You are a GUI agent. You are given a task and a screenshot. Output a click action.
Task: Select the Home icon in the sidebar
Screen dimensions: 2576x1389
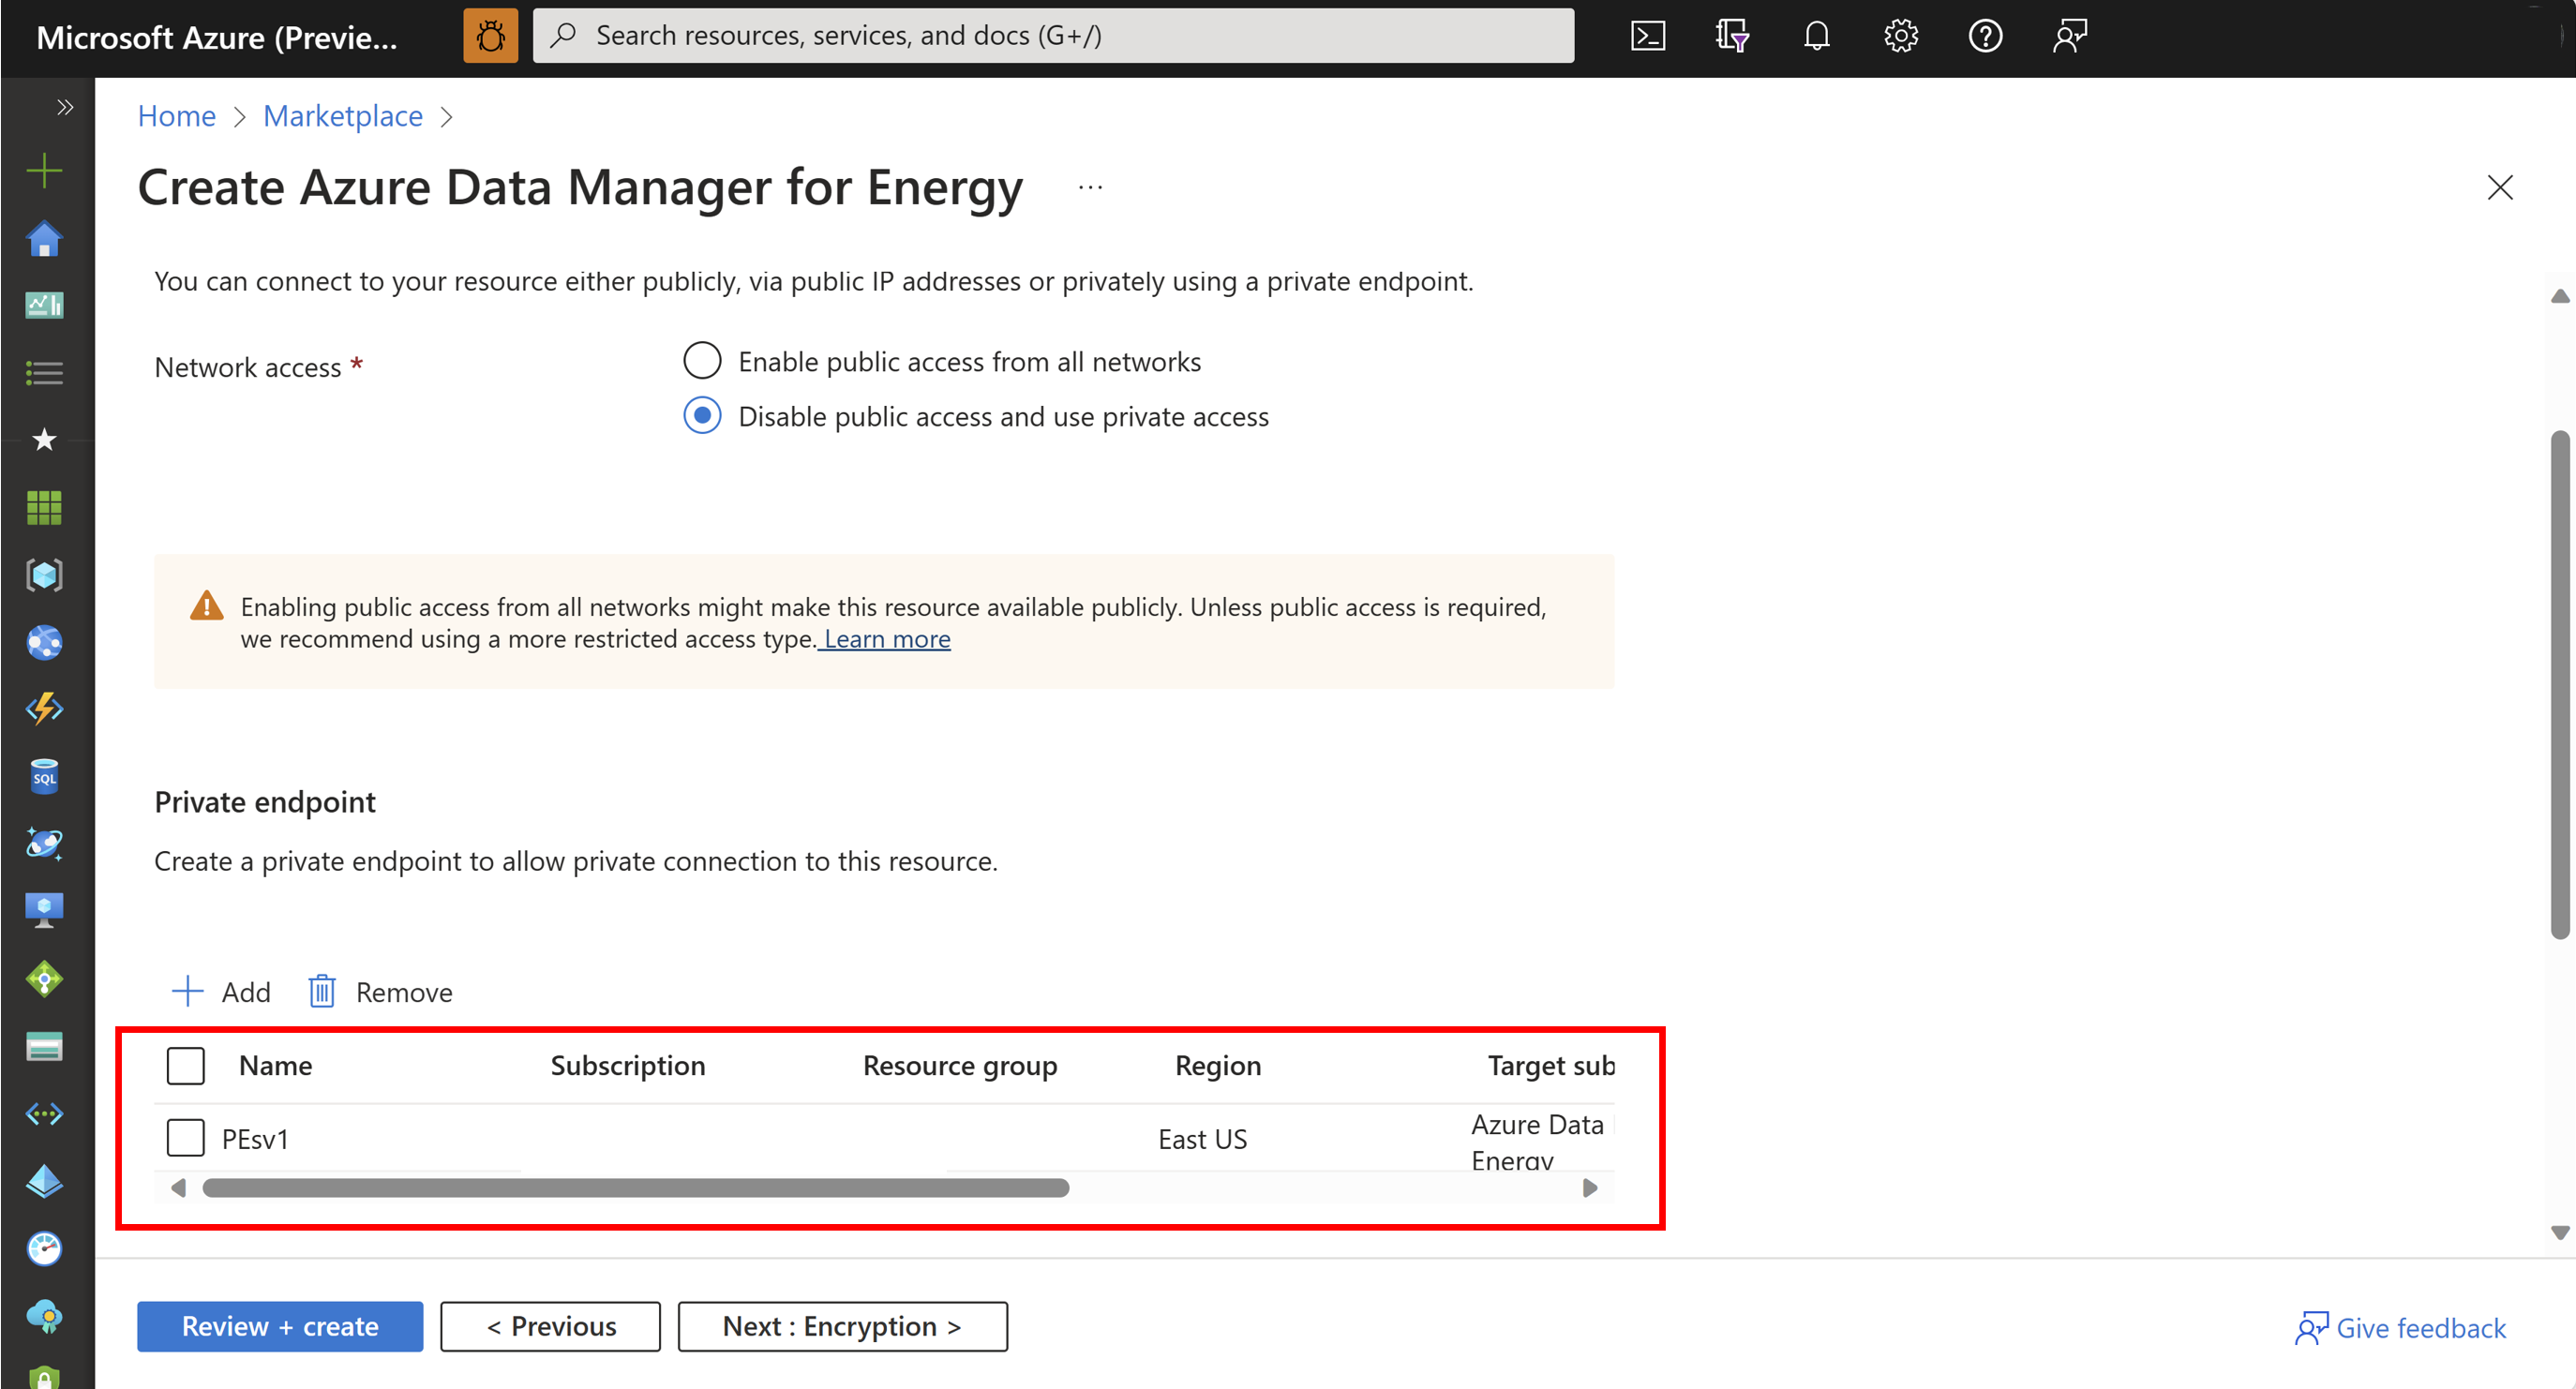(44, 238)
